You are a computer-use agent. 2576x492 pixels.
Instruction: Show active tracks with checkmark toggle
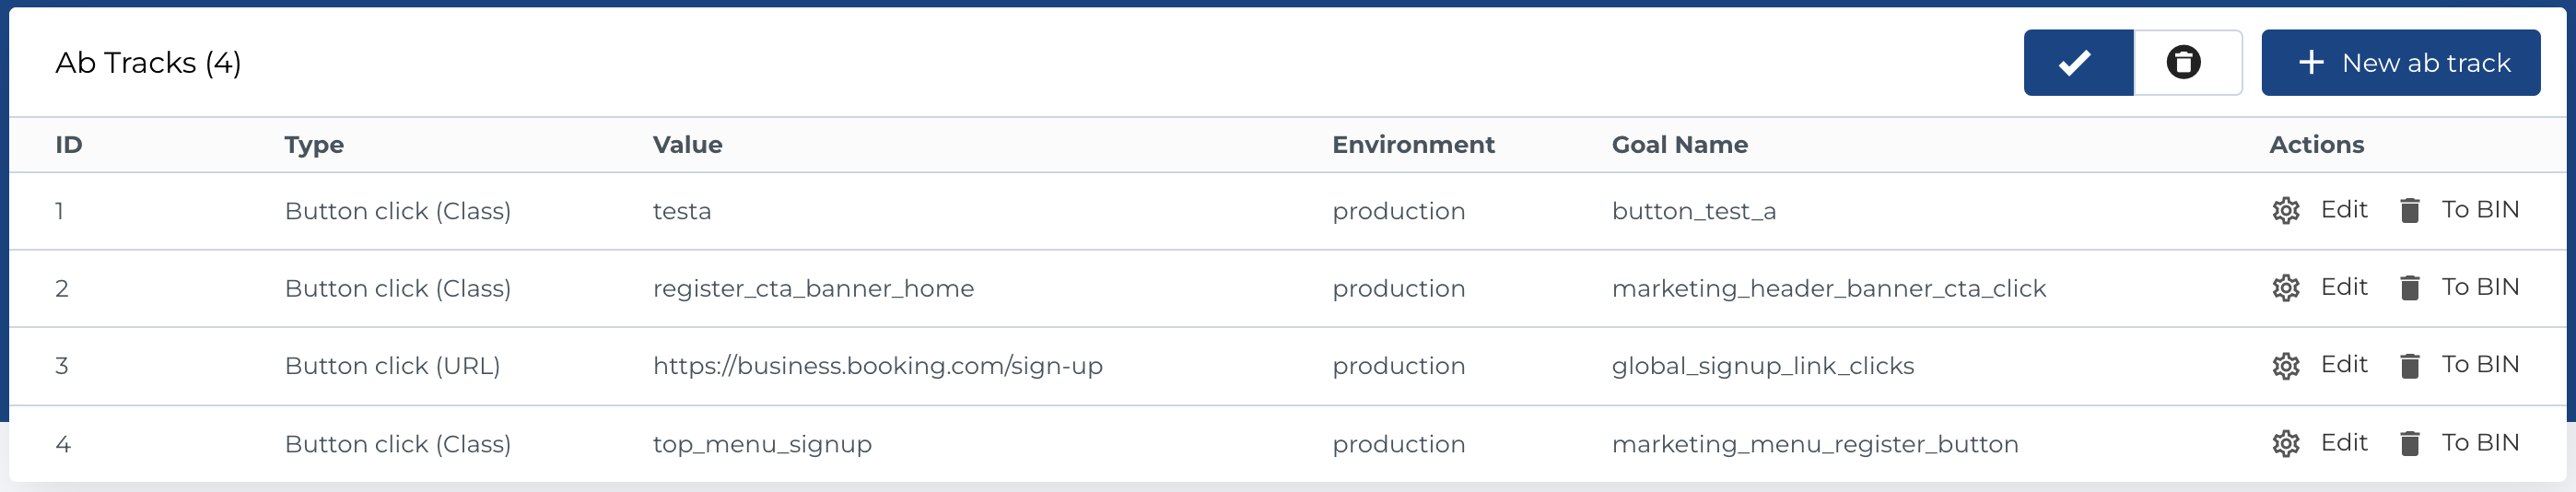pos(2078,63)
